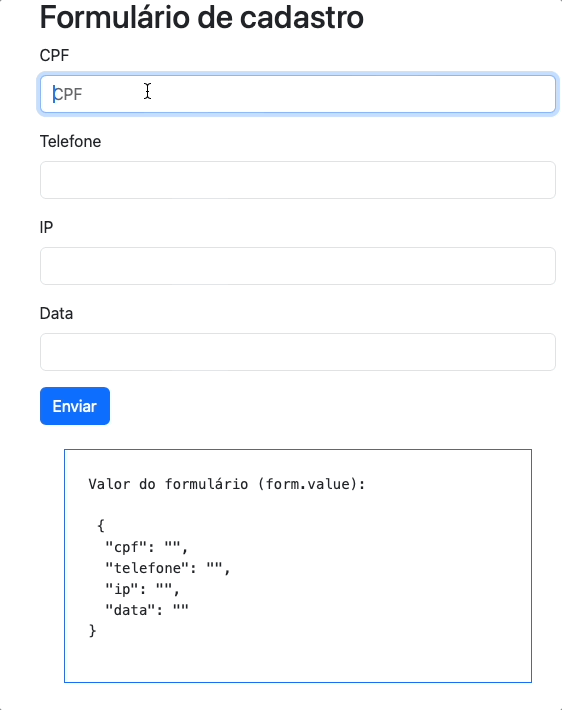Click the "telefone": "" line in the JSON output

pos(168,568)
